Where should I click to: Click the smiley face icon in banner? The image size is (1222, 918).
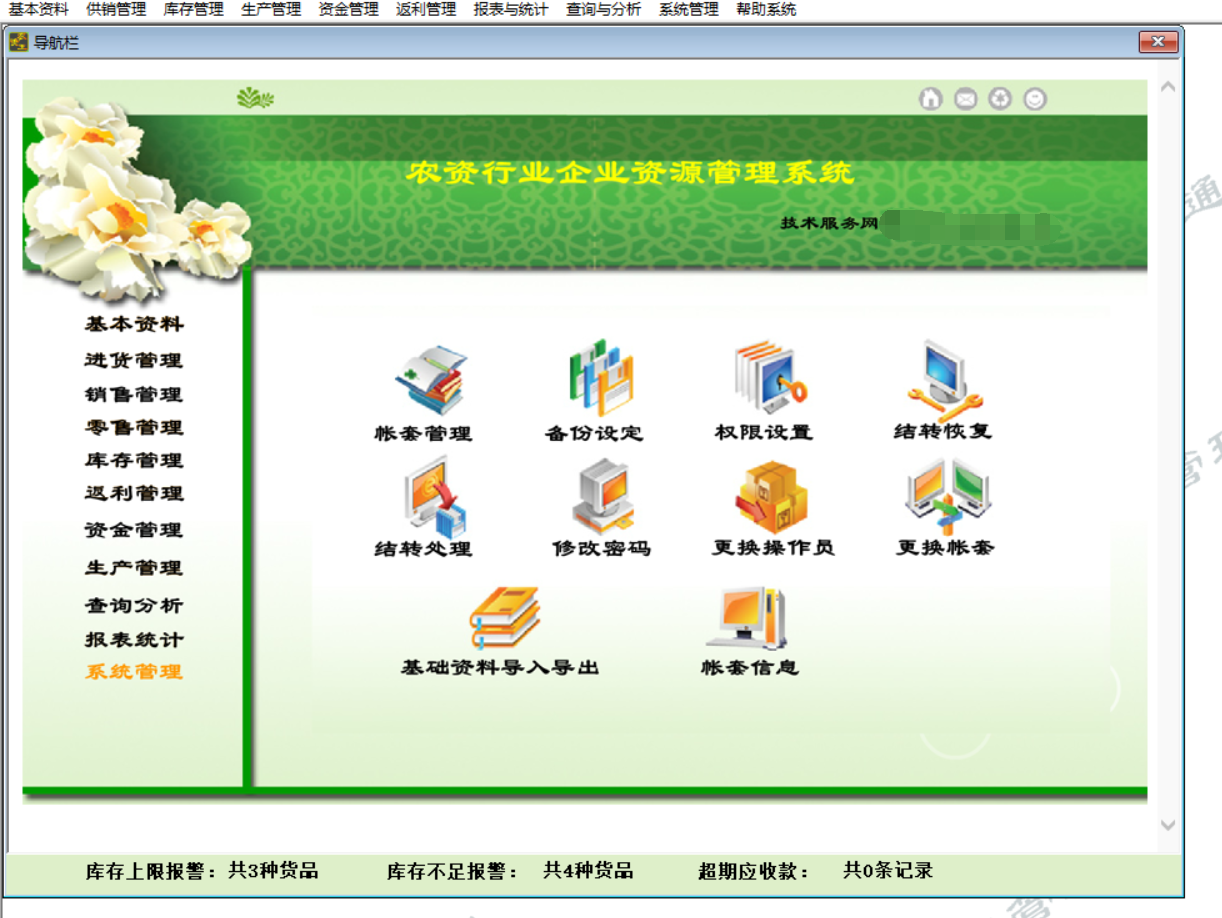pos(1035,98)
